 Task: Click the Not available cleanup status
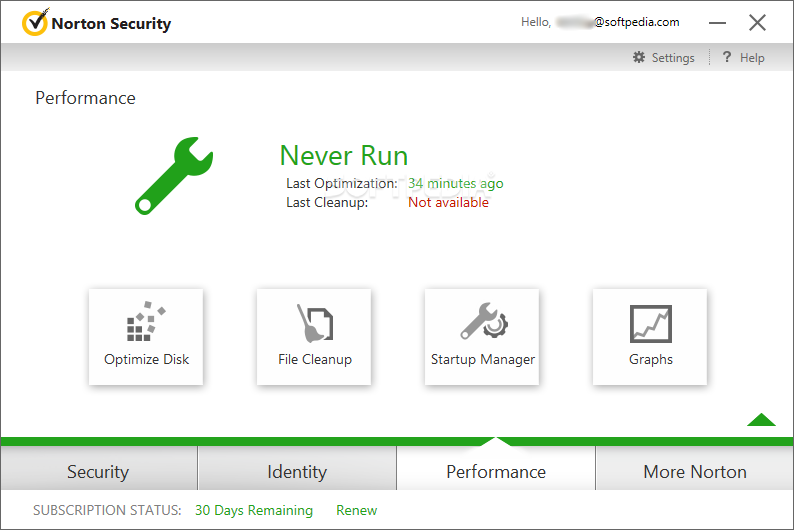point(449,202)
